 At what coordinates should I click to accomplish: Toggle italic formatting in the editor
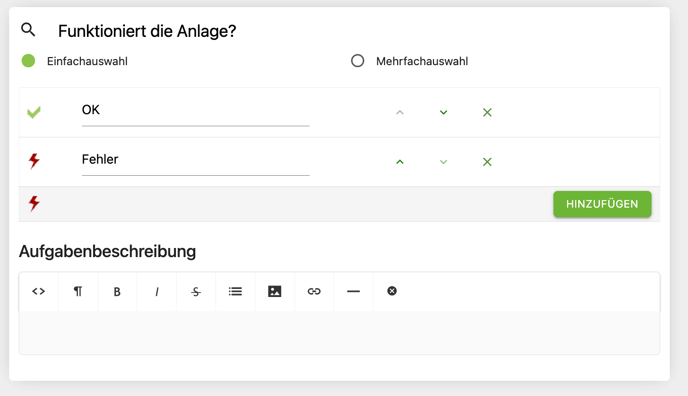click(x=157, y=291)
